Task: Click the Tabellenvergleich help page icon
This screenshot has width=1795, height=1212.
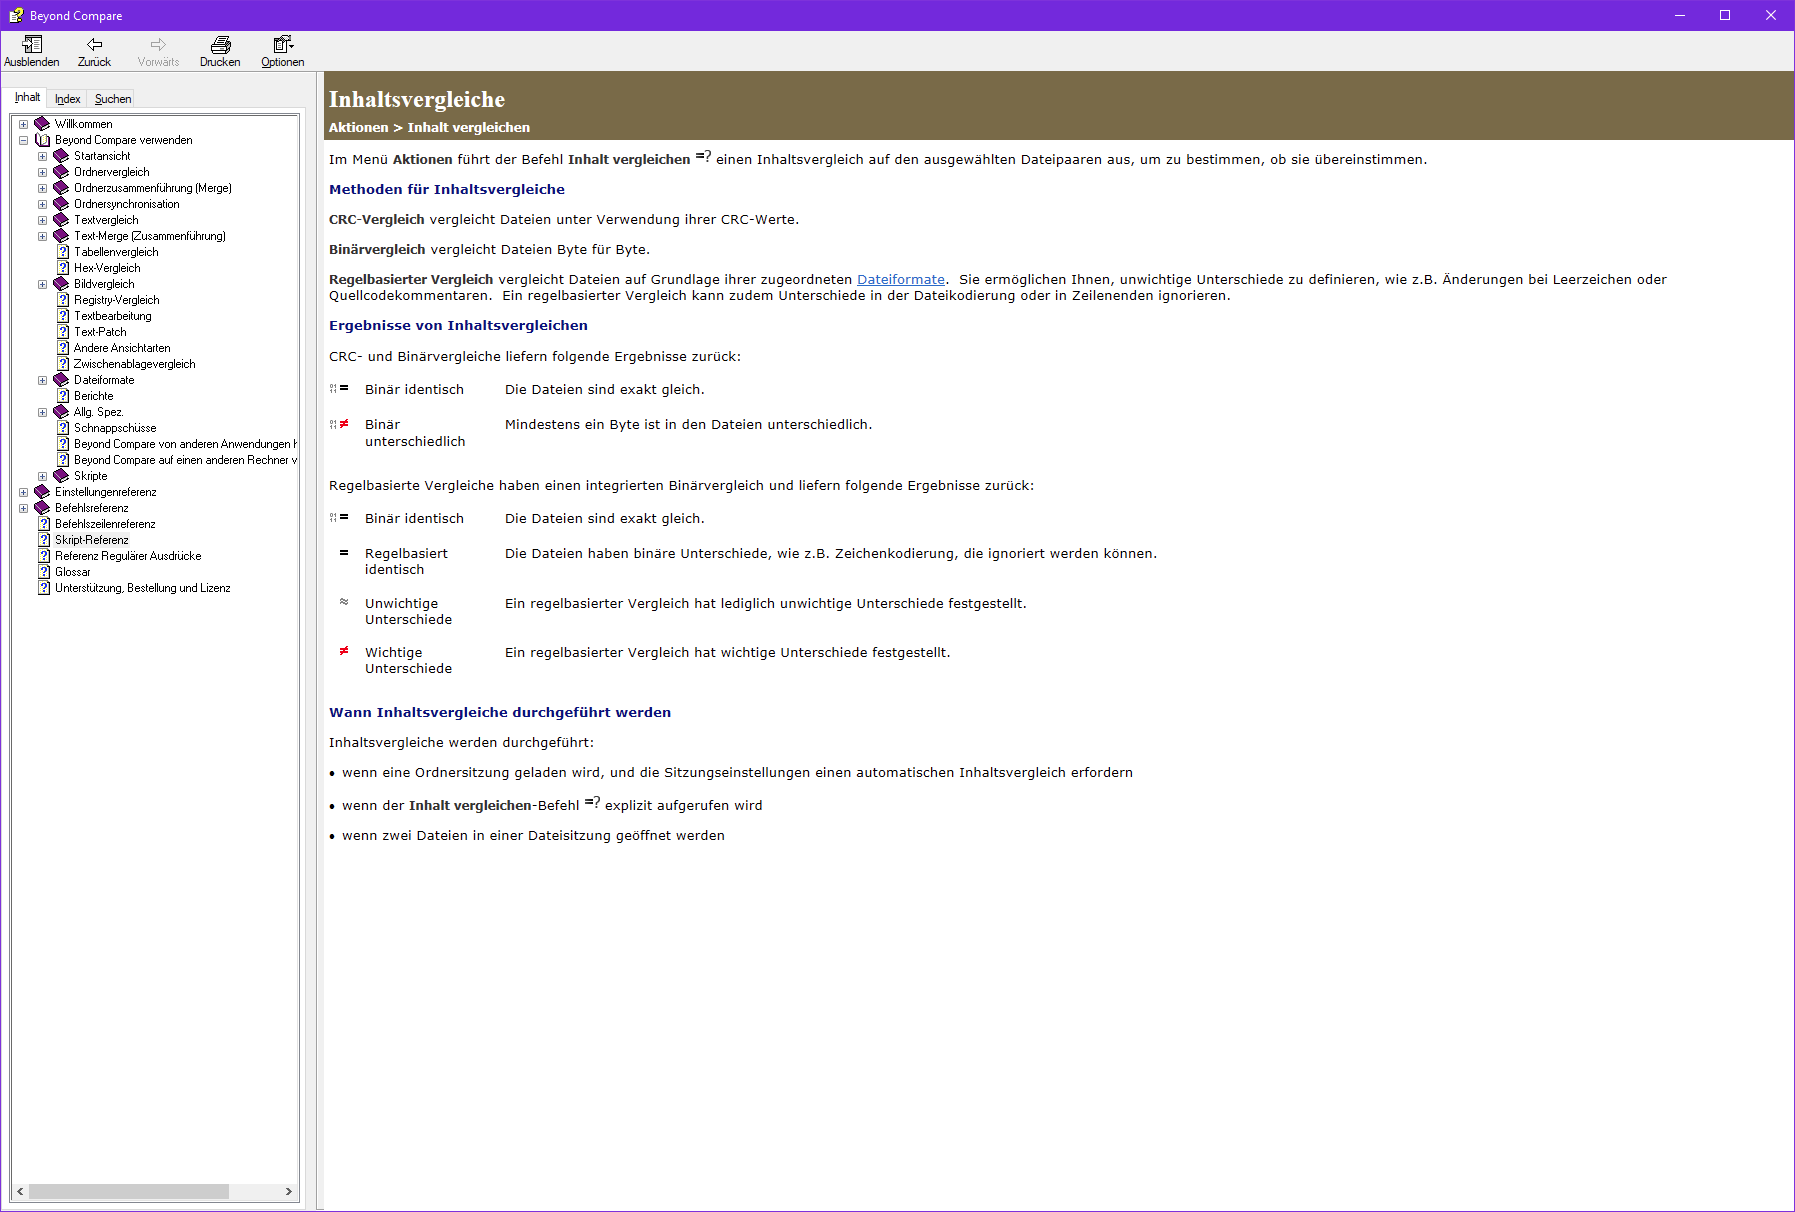Action: coord(63,252)
